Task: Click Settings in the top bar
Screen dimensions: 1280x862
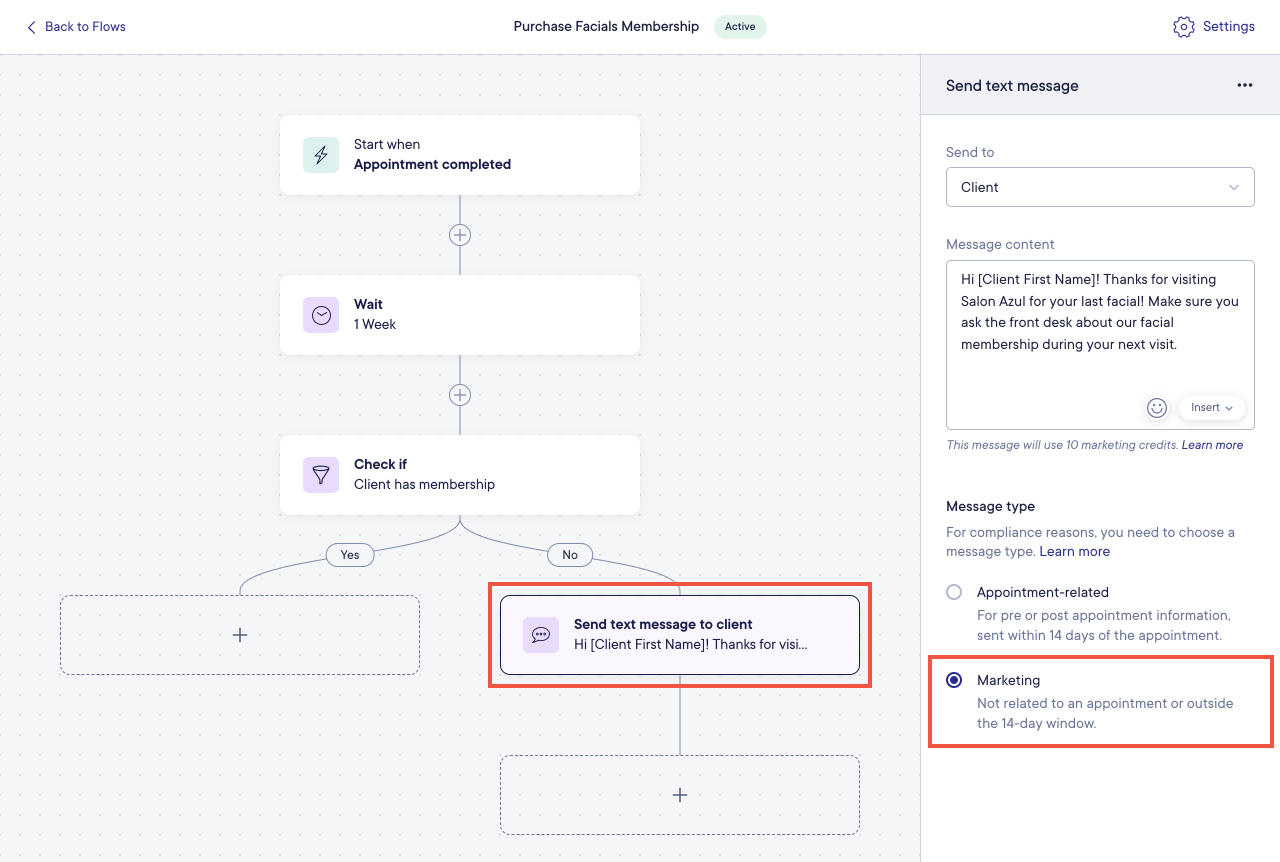Action: click(1229, 27)
